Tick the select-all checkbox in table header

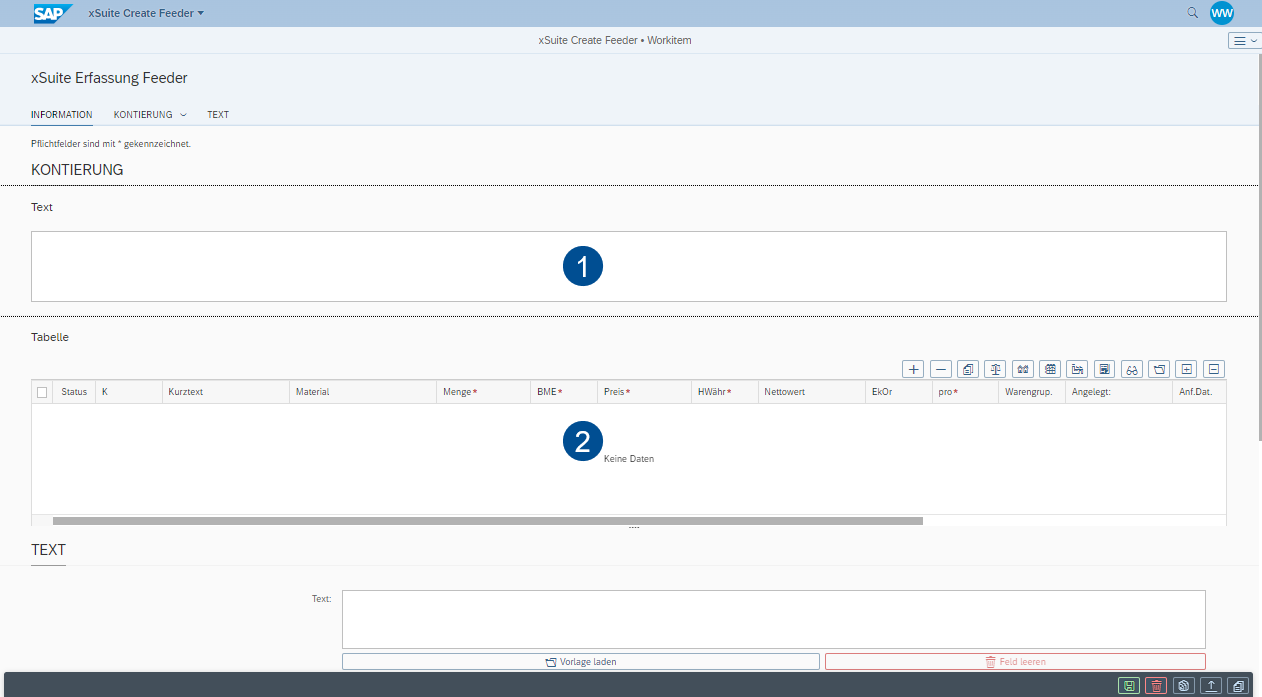tap(42, 392)
